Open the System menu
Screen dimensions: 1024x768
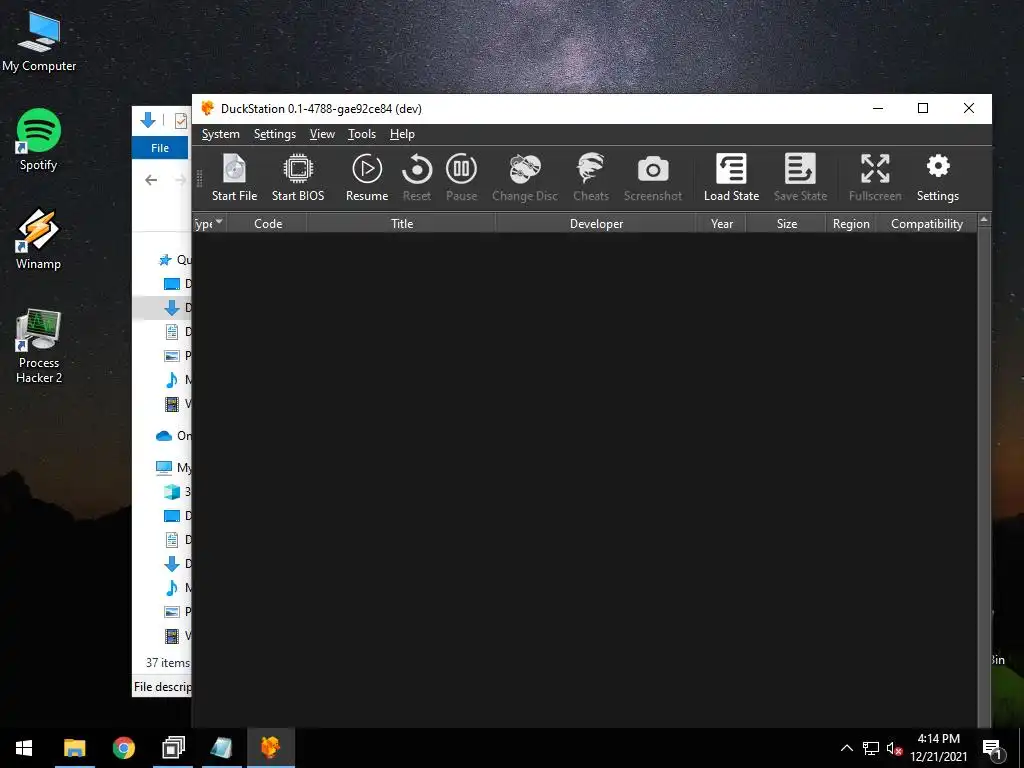click(221, 134)
